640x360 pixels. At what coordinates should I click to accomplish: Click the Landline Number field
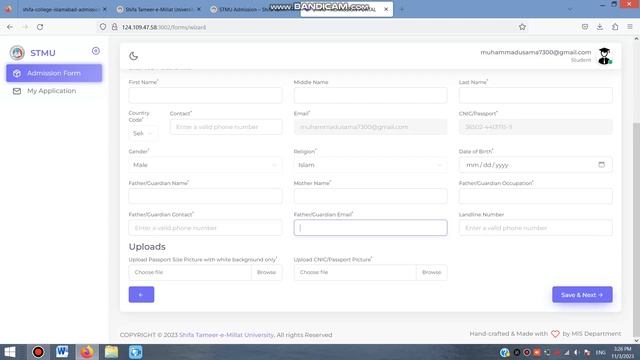pyautogui.click(x=536, y=228)
